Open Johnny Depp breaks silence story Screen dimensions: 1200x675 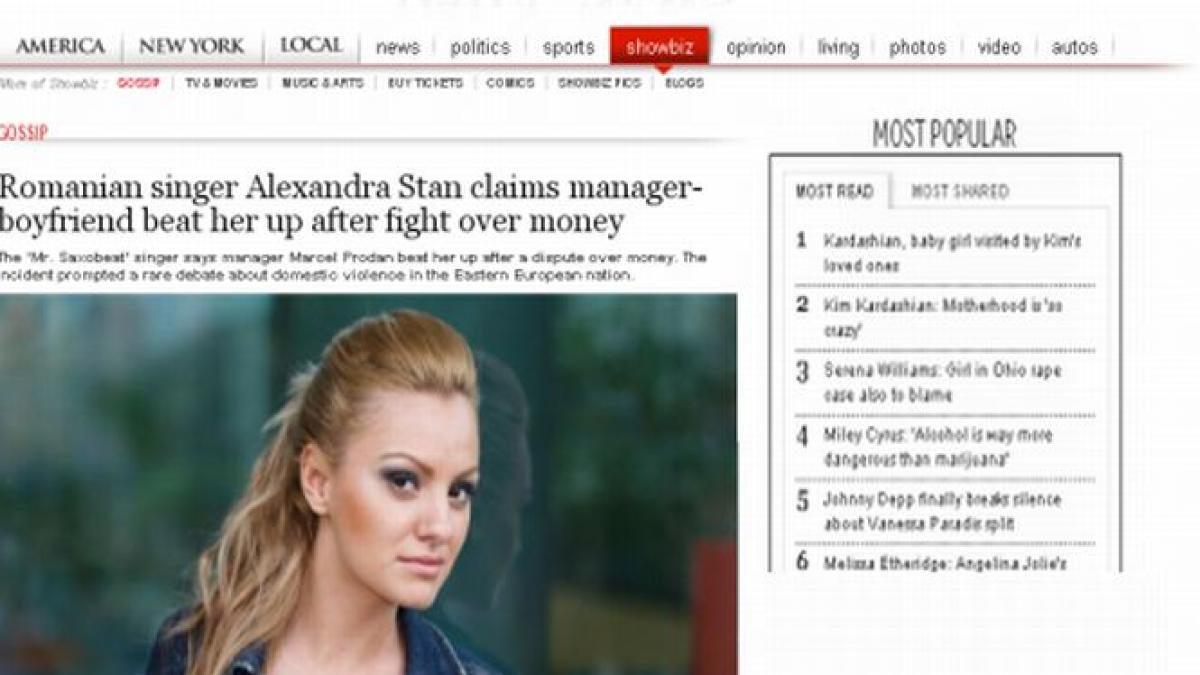coord(942,511)
